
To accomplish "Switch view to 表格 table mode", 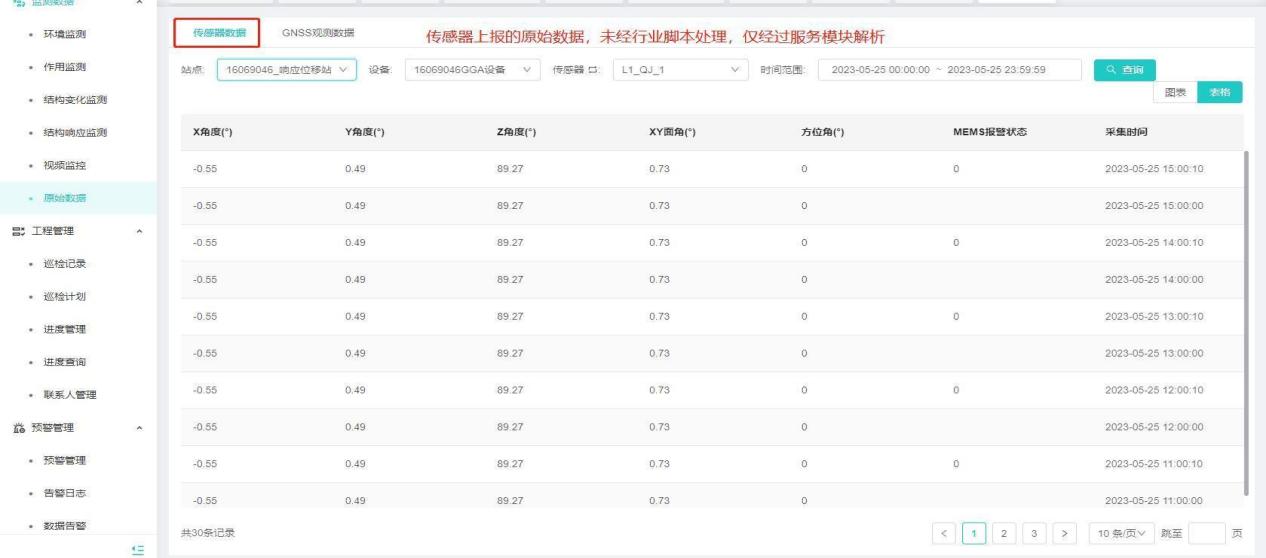I will point(1219,92).
